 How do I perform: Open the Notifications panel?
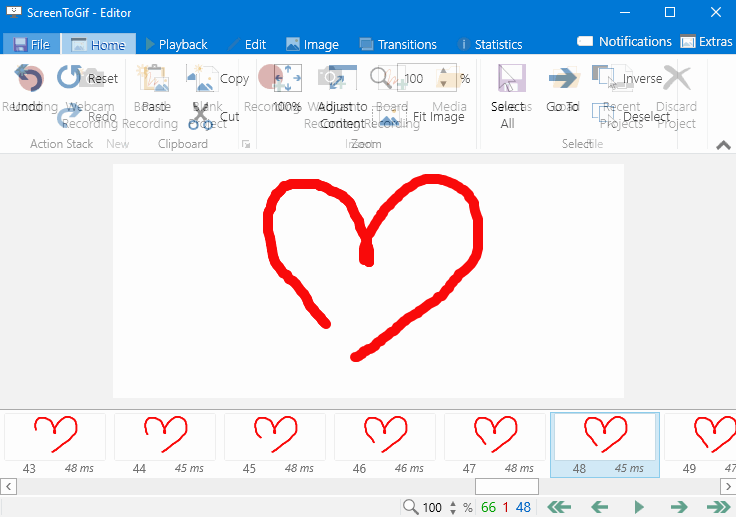click(x=624, y=41)
